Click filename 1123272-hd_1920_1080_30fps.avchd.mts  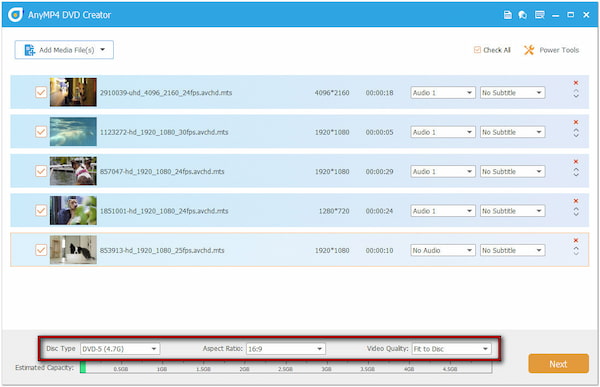coord(164,132)
